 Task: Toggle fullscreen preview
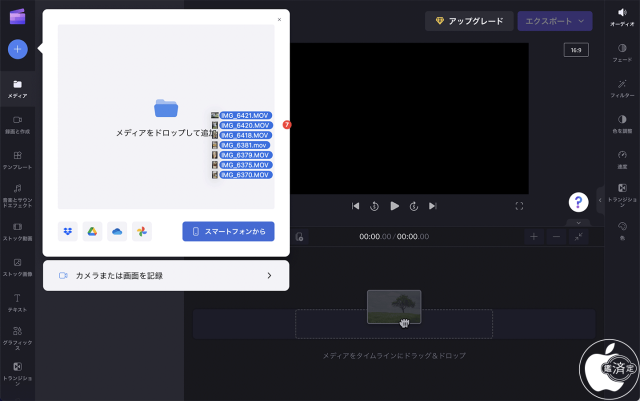[519, 206]
